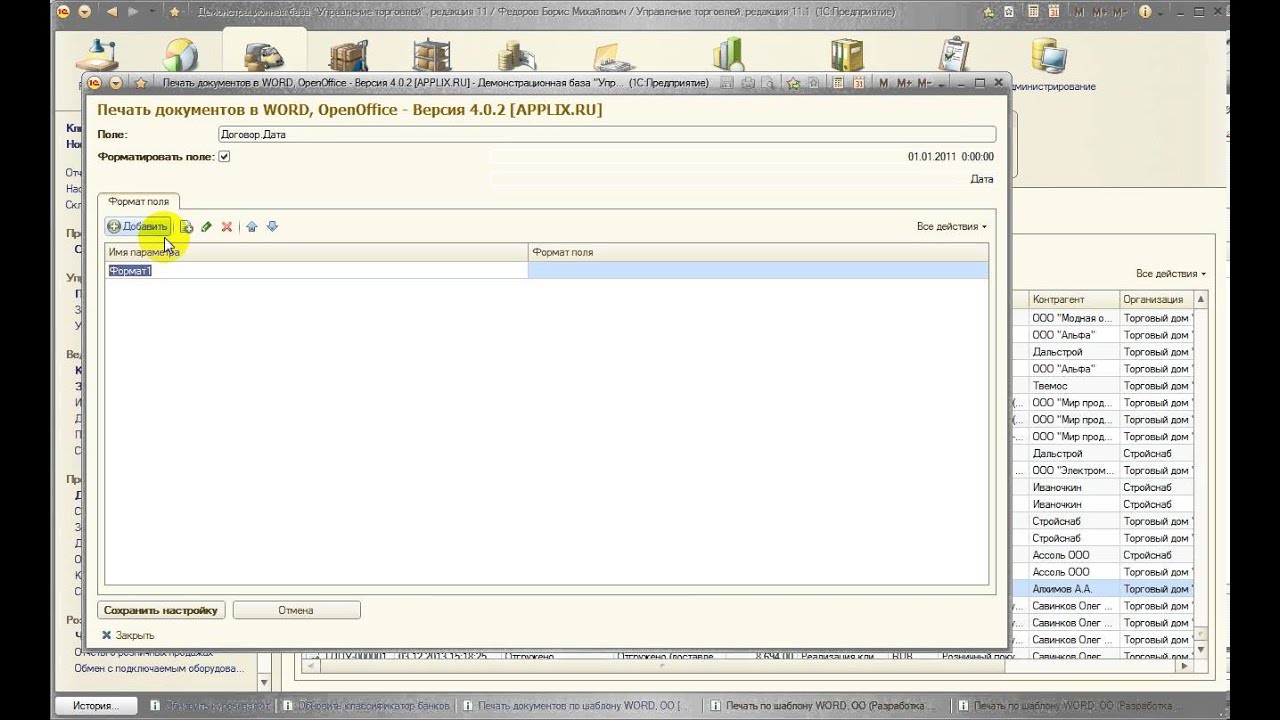The image size is (1280, 720).
Task: Click the calendar icon in dialog title bar
Action: 859,83
